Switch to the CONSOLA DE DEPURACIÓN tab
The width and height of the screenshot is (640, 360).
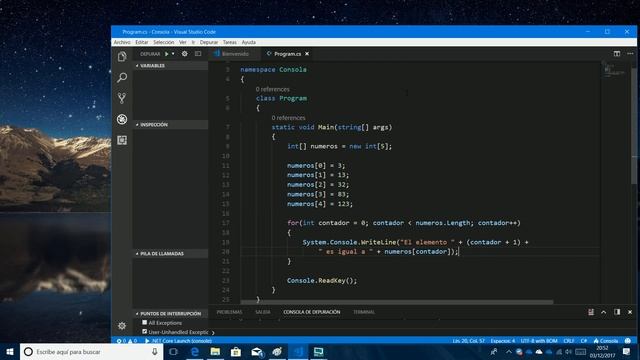coord(311,312)
